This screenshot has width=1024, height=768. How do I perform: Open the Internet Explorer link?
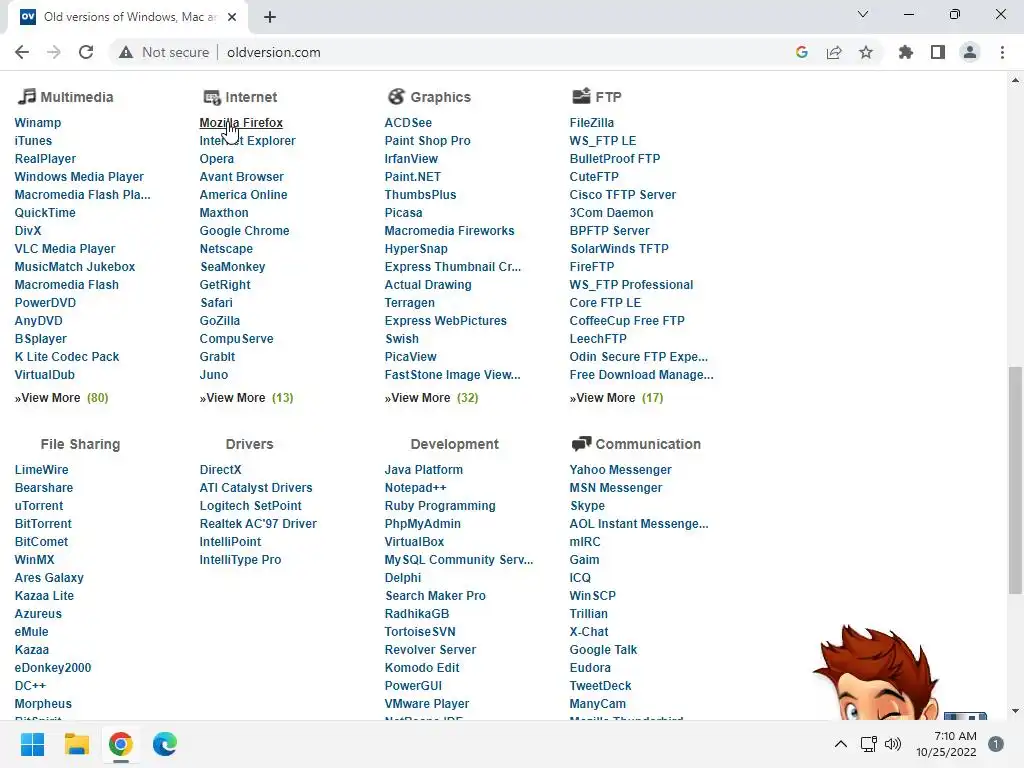click(x=248, y=141)
